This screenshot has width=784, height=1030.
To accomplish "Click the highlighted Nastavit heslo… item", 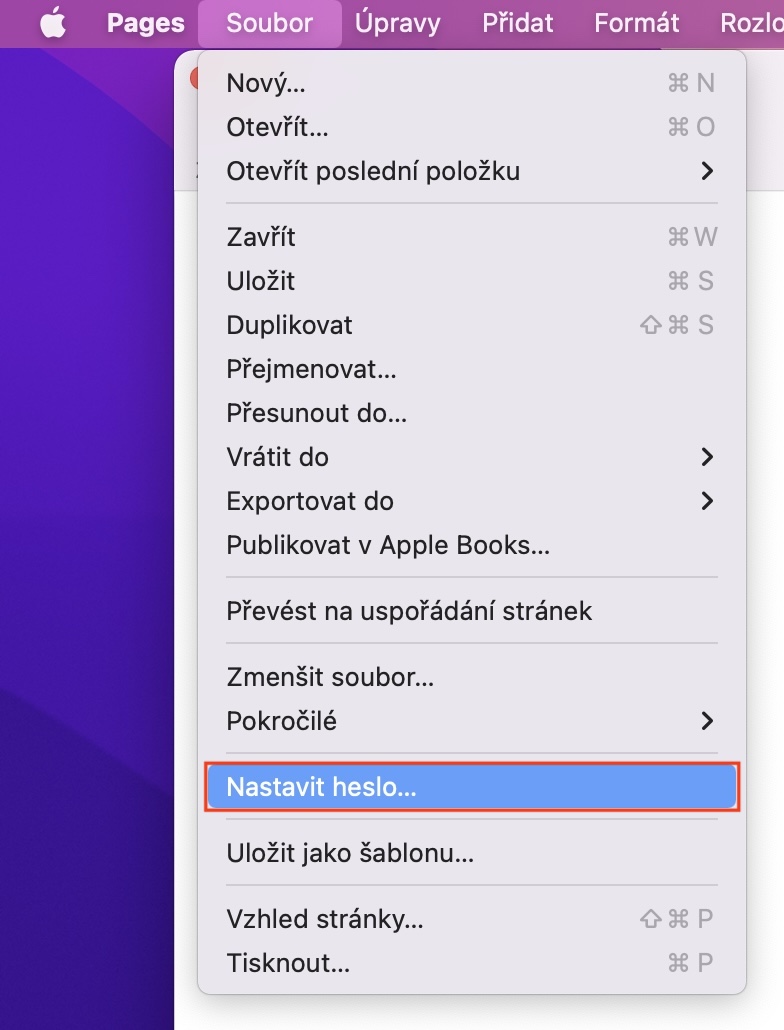I will click(321, 787).
